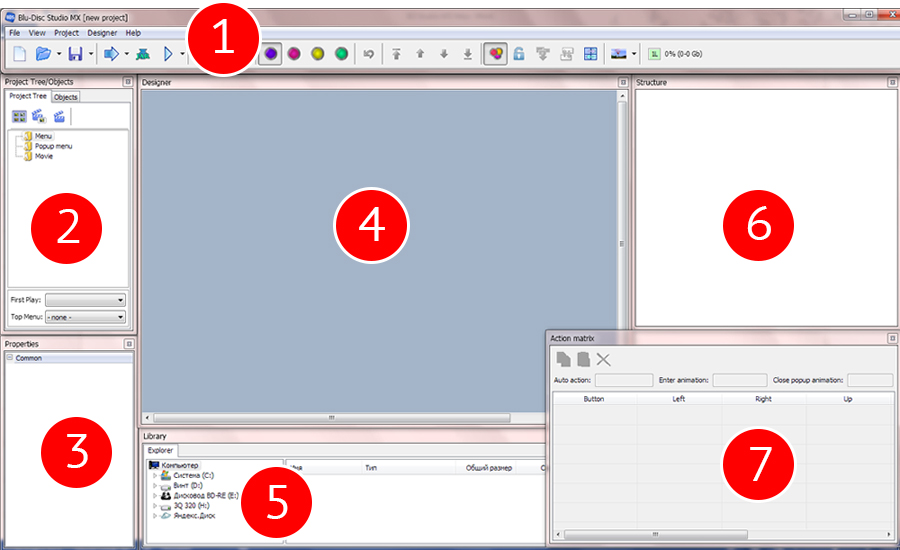Viewport: 900px width, 550px height.
Task: Click the delete X icon in Action matrix
Action: 603,359
